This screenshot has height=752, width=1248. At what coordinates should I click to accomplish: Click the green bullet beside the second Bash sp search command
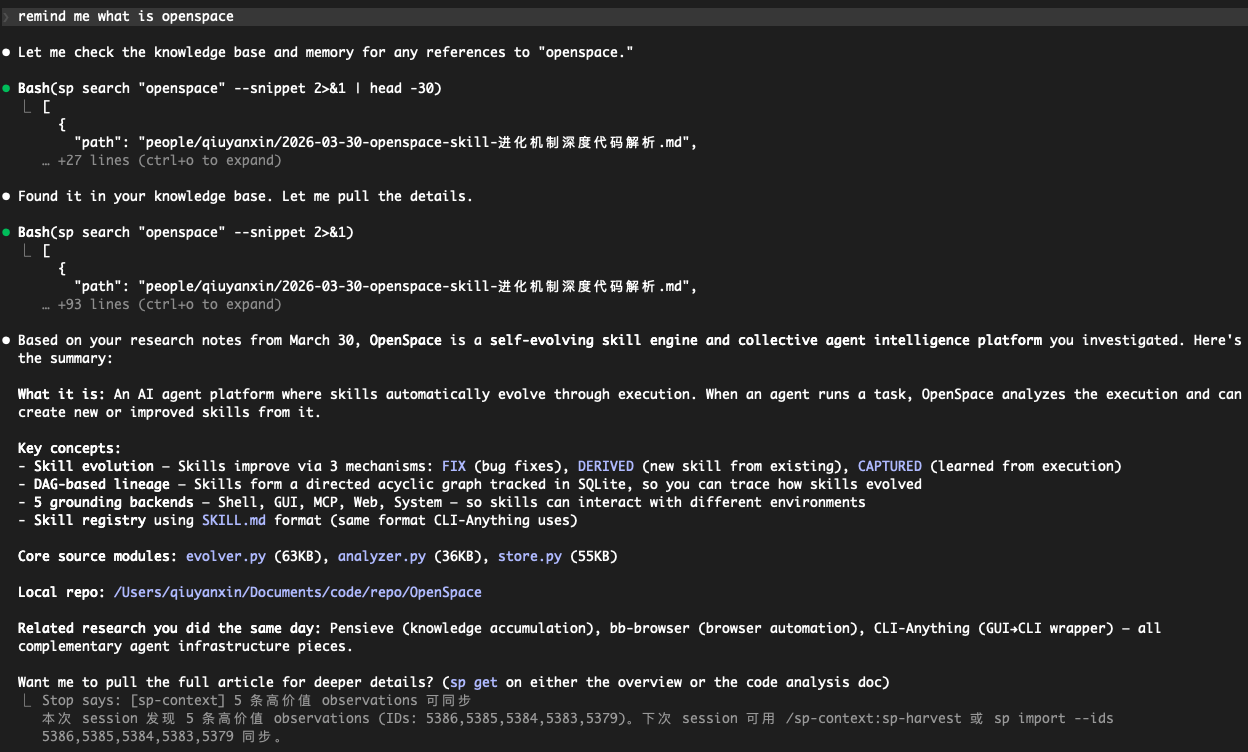7,232
